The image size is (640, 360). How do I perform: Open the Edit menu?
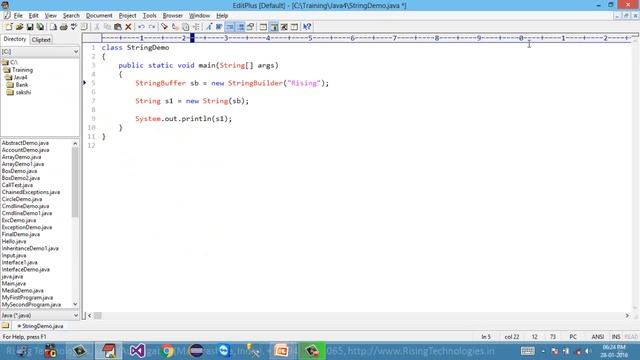pyautogui.click(x=33, y=16)
